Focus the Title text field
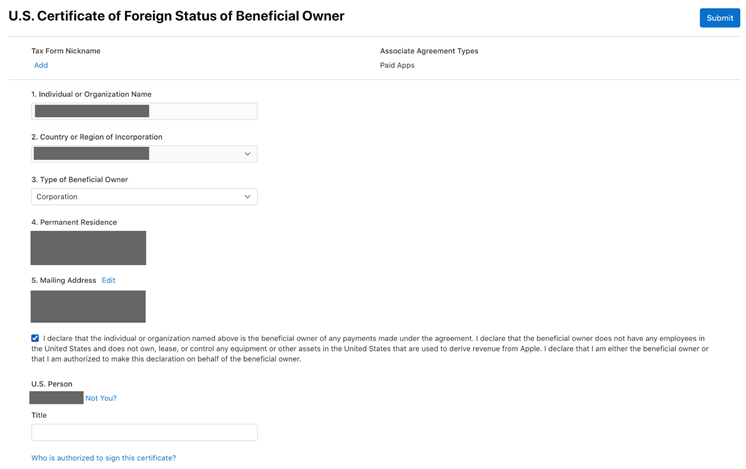This screenshot has width=746, height=469. pyautogui.click(x=144, y=432)
